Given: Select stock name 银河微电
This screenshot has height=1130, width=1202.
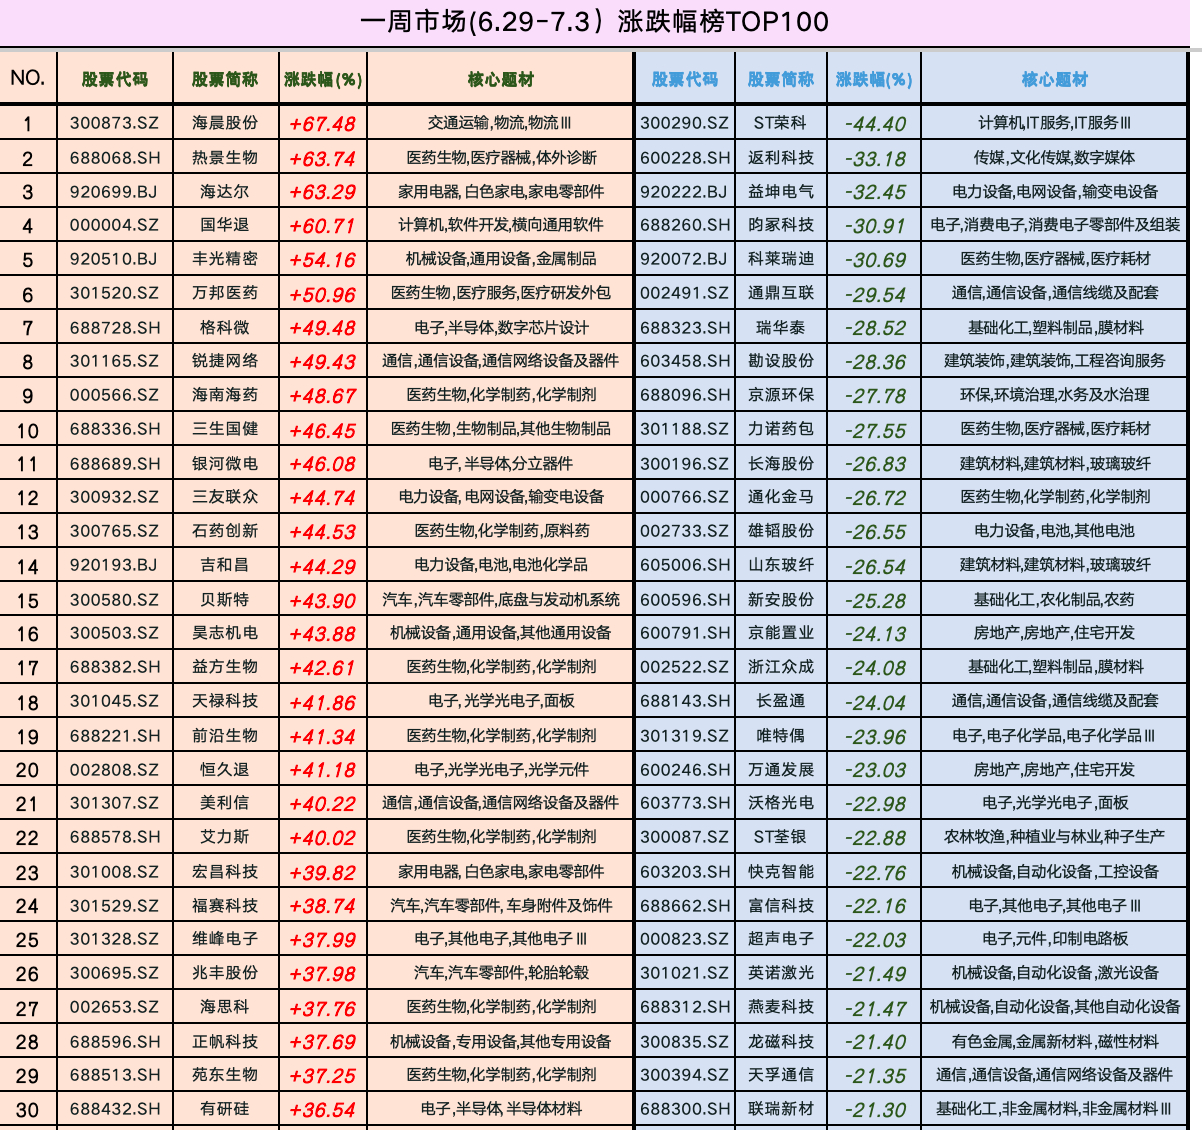Looking at the screenshot, I should 225,463.
